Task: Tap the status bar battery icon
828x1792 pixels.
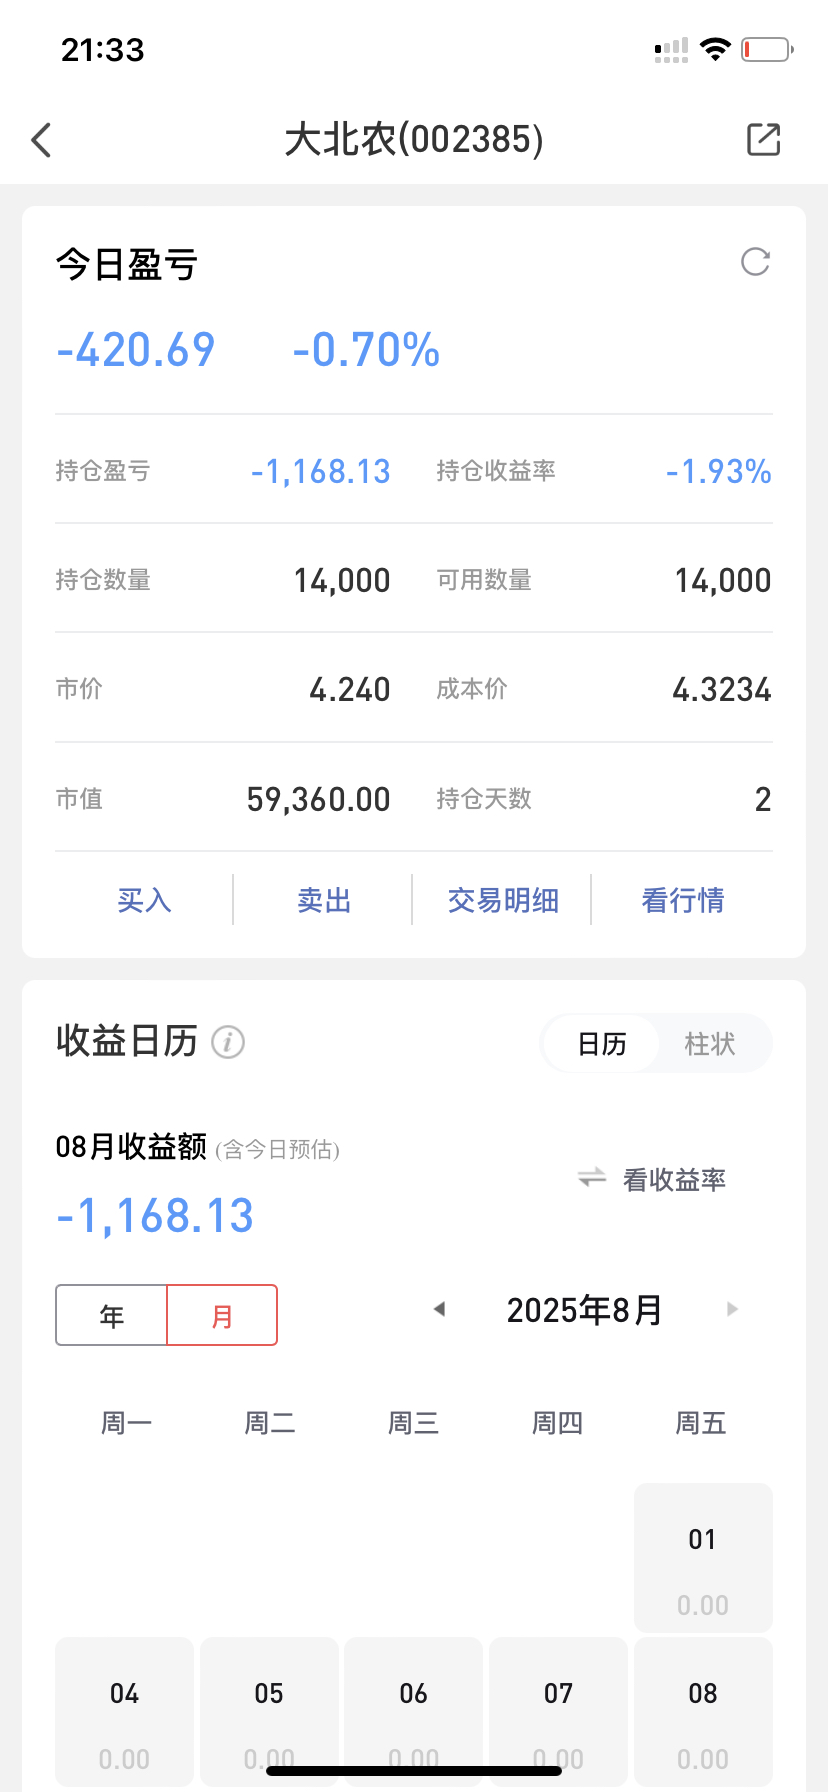Action: [767, 49]
